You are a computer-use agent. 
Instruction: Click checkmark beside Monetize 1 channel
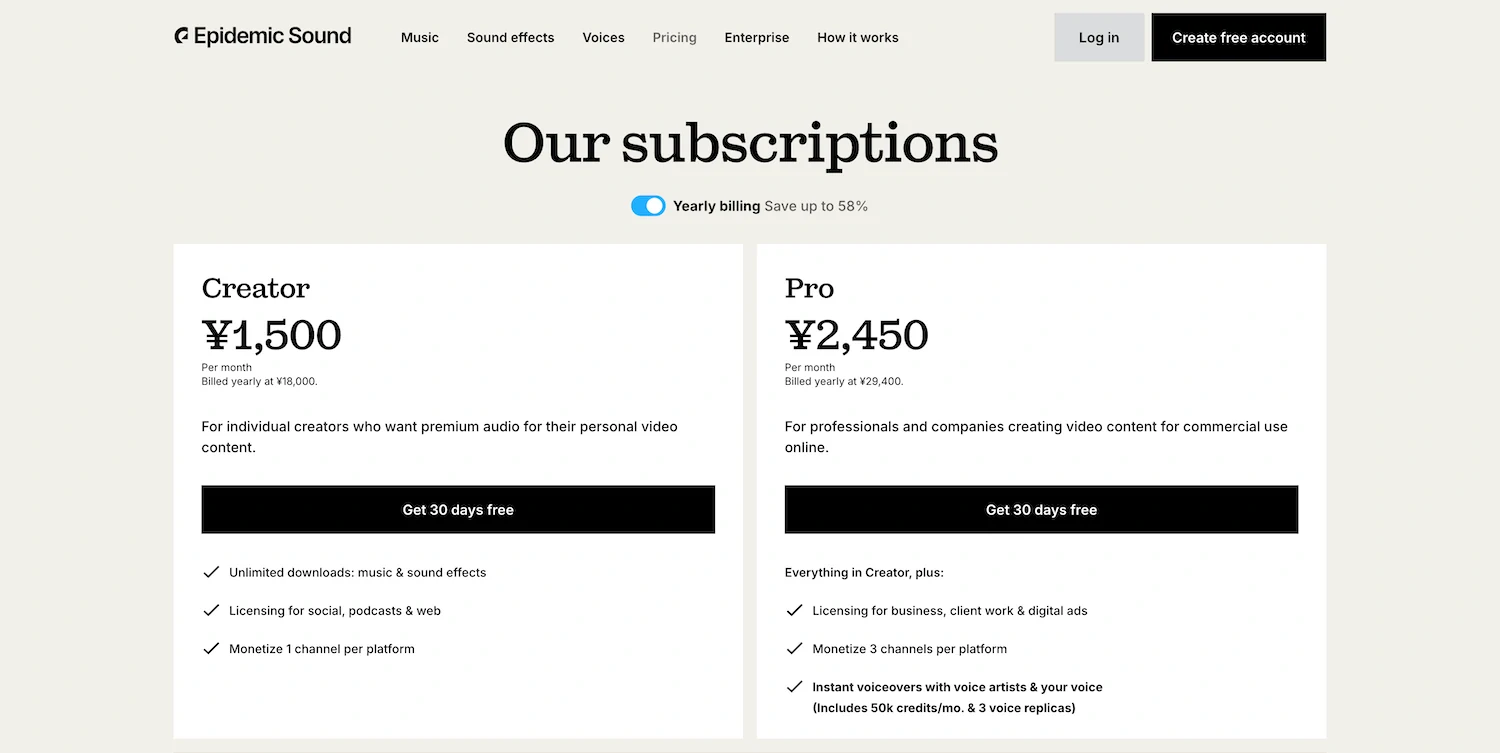click(211, 648)
